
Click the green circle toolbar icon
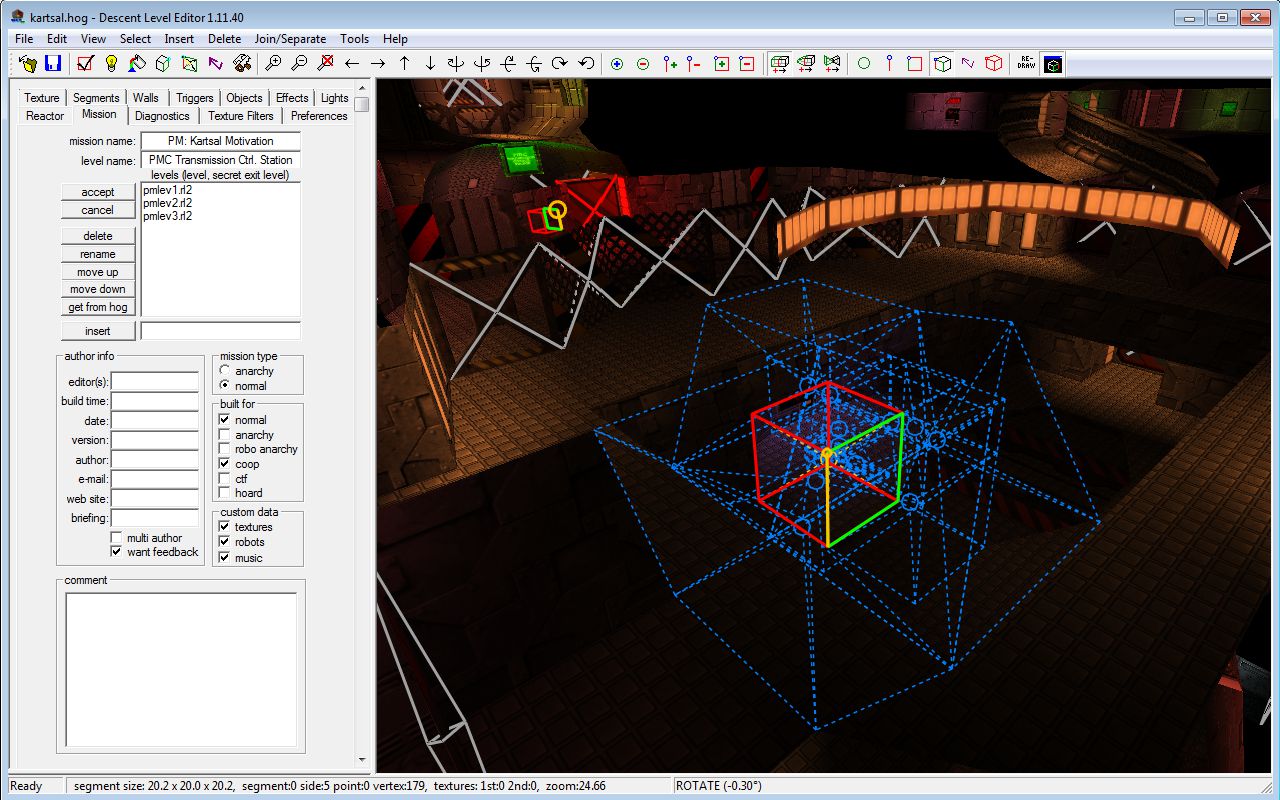point(864,64)
